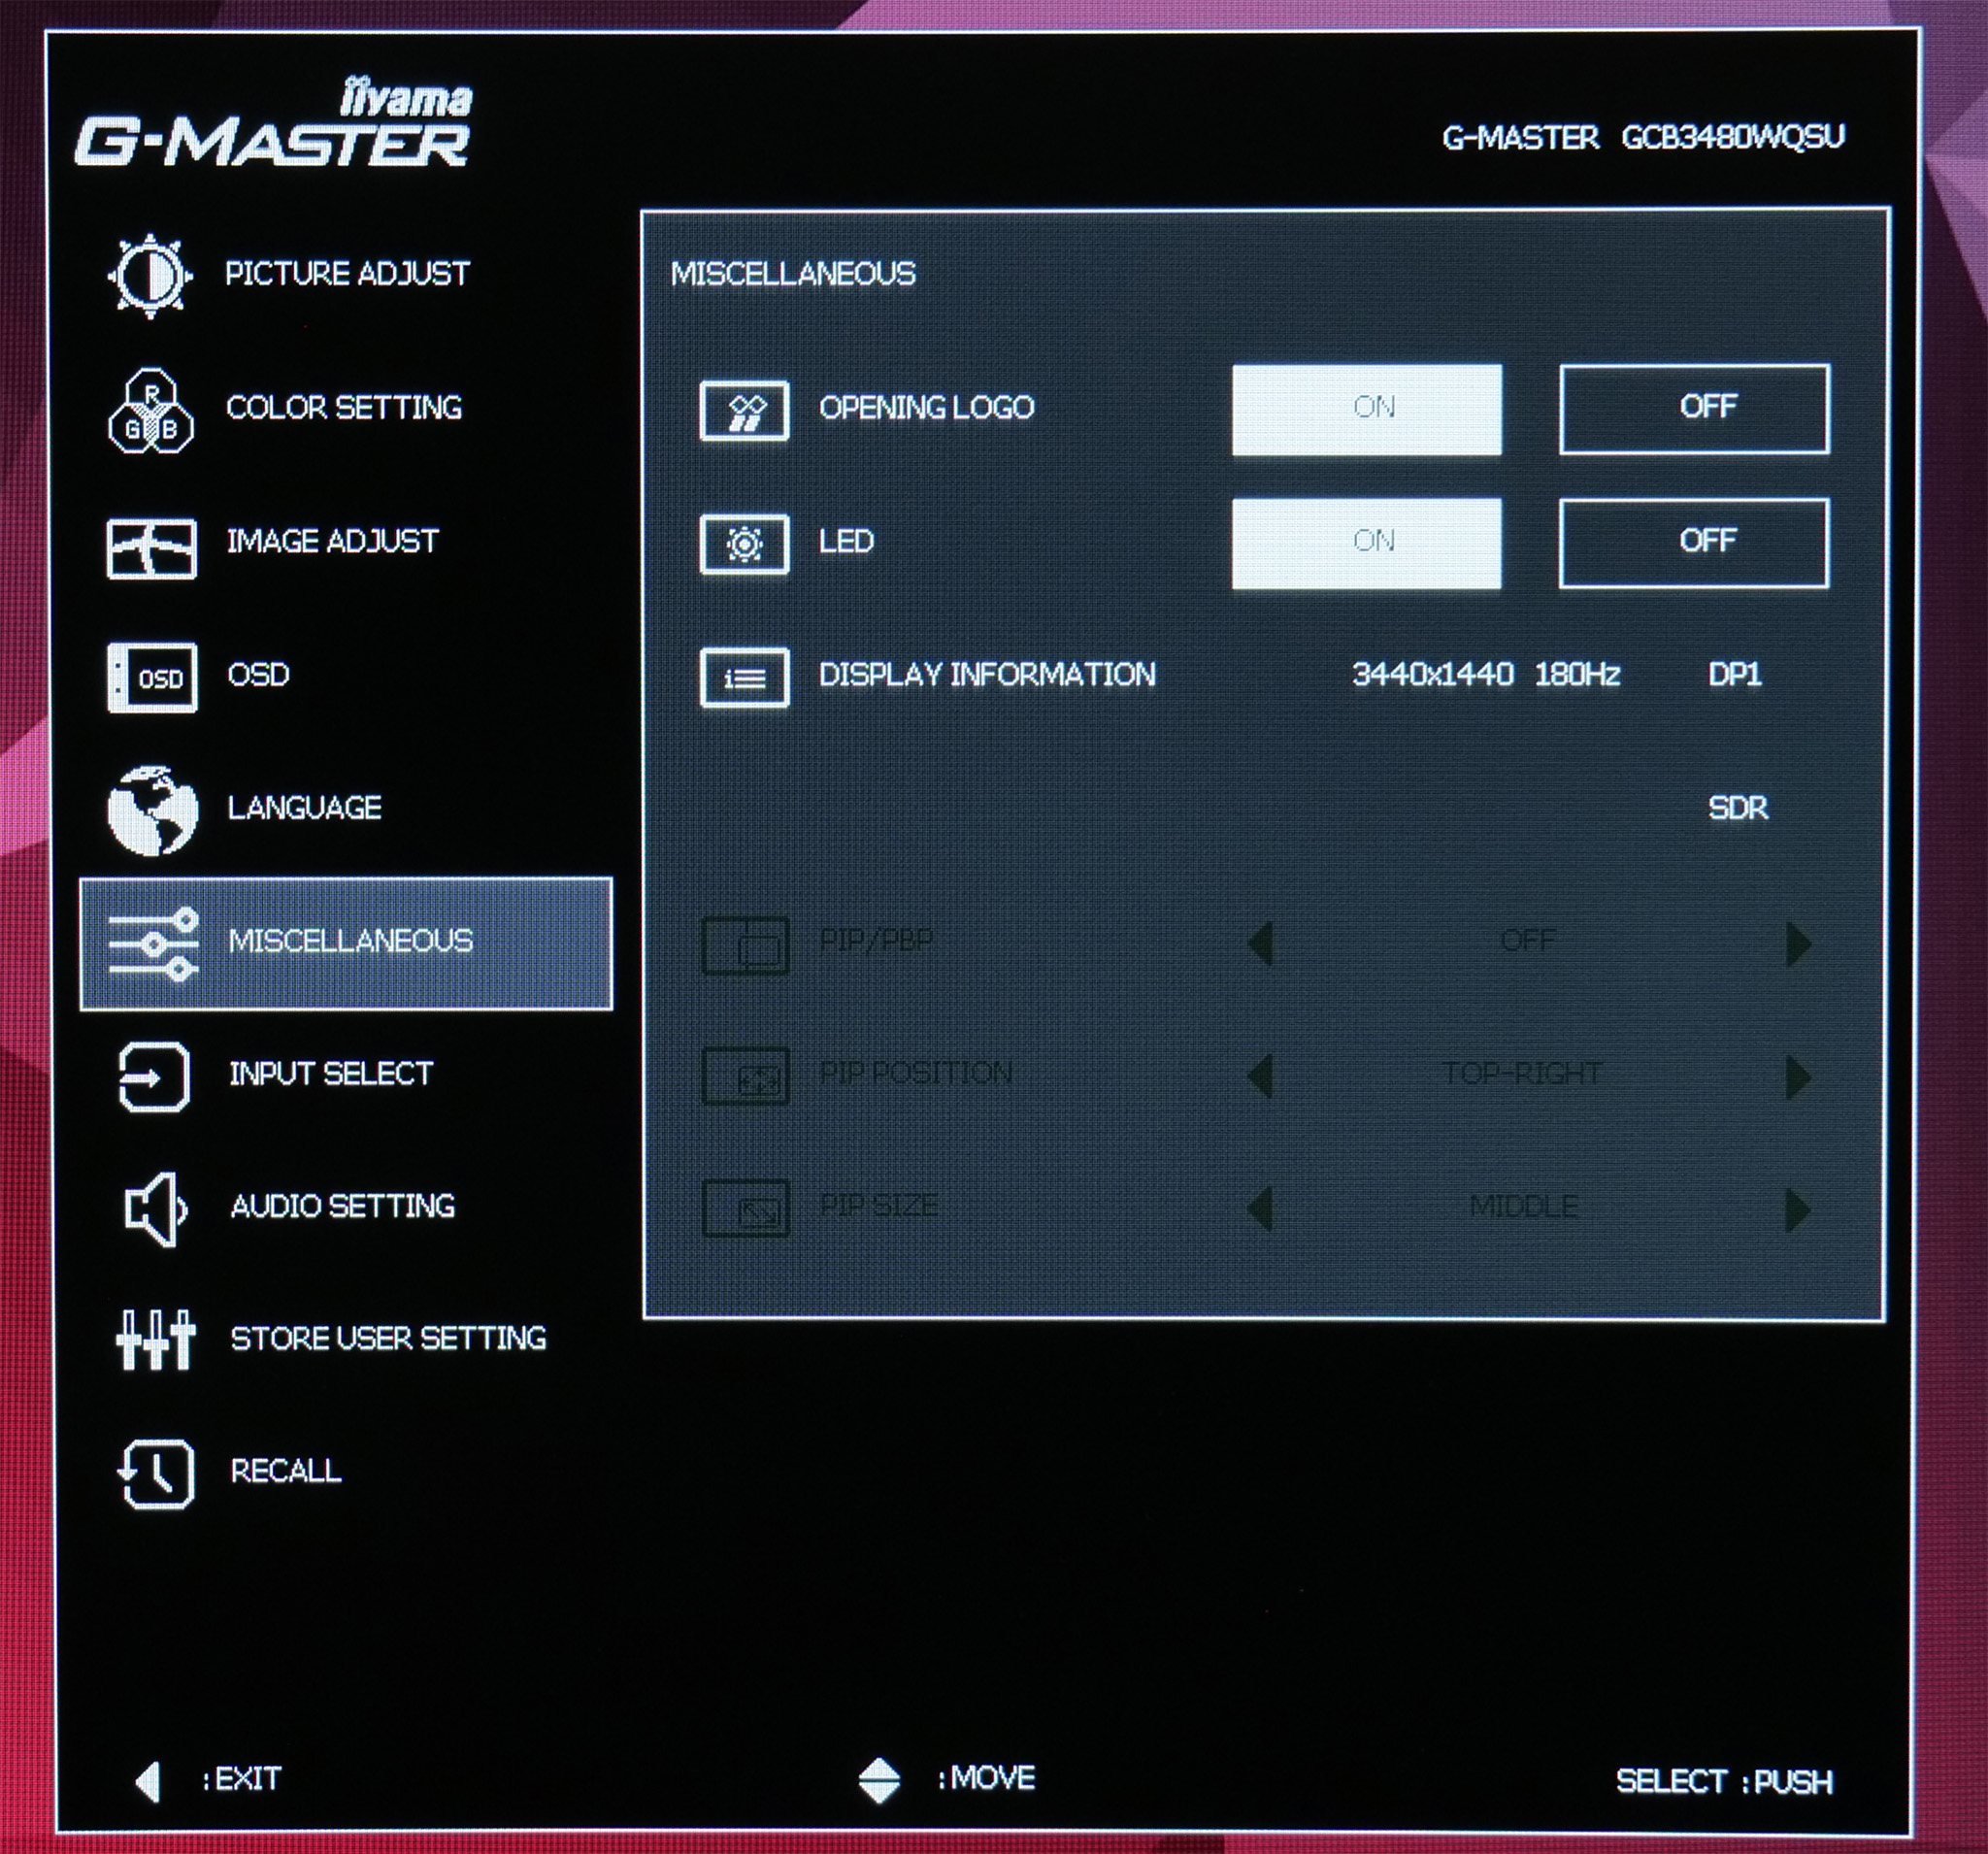Click the EXIT left arrow
1988x1854 pixels.
(148, 1780)
